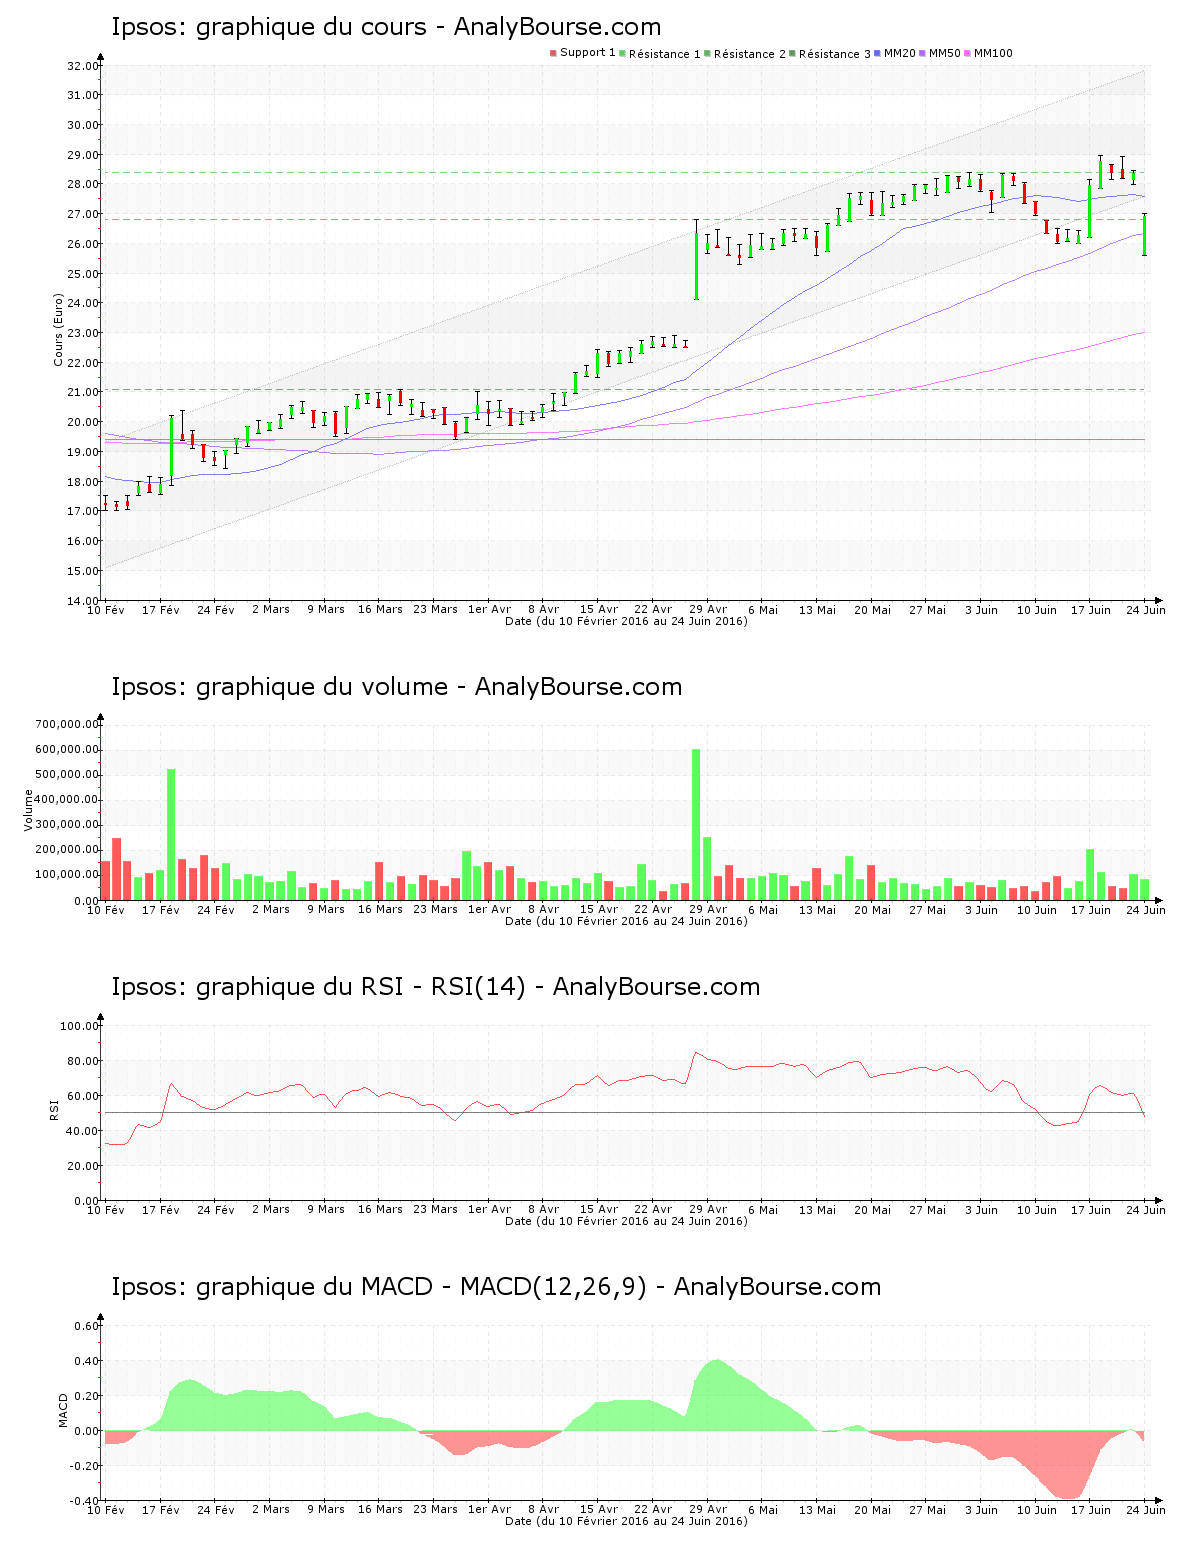The width and height of the screenshot is (1200, 1550).
Task: Click the date range caption under volume chart
Action: point(626,921)
